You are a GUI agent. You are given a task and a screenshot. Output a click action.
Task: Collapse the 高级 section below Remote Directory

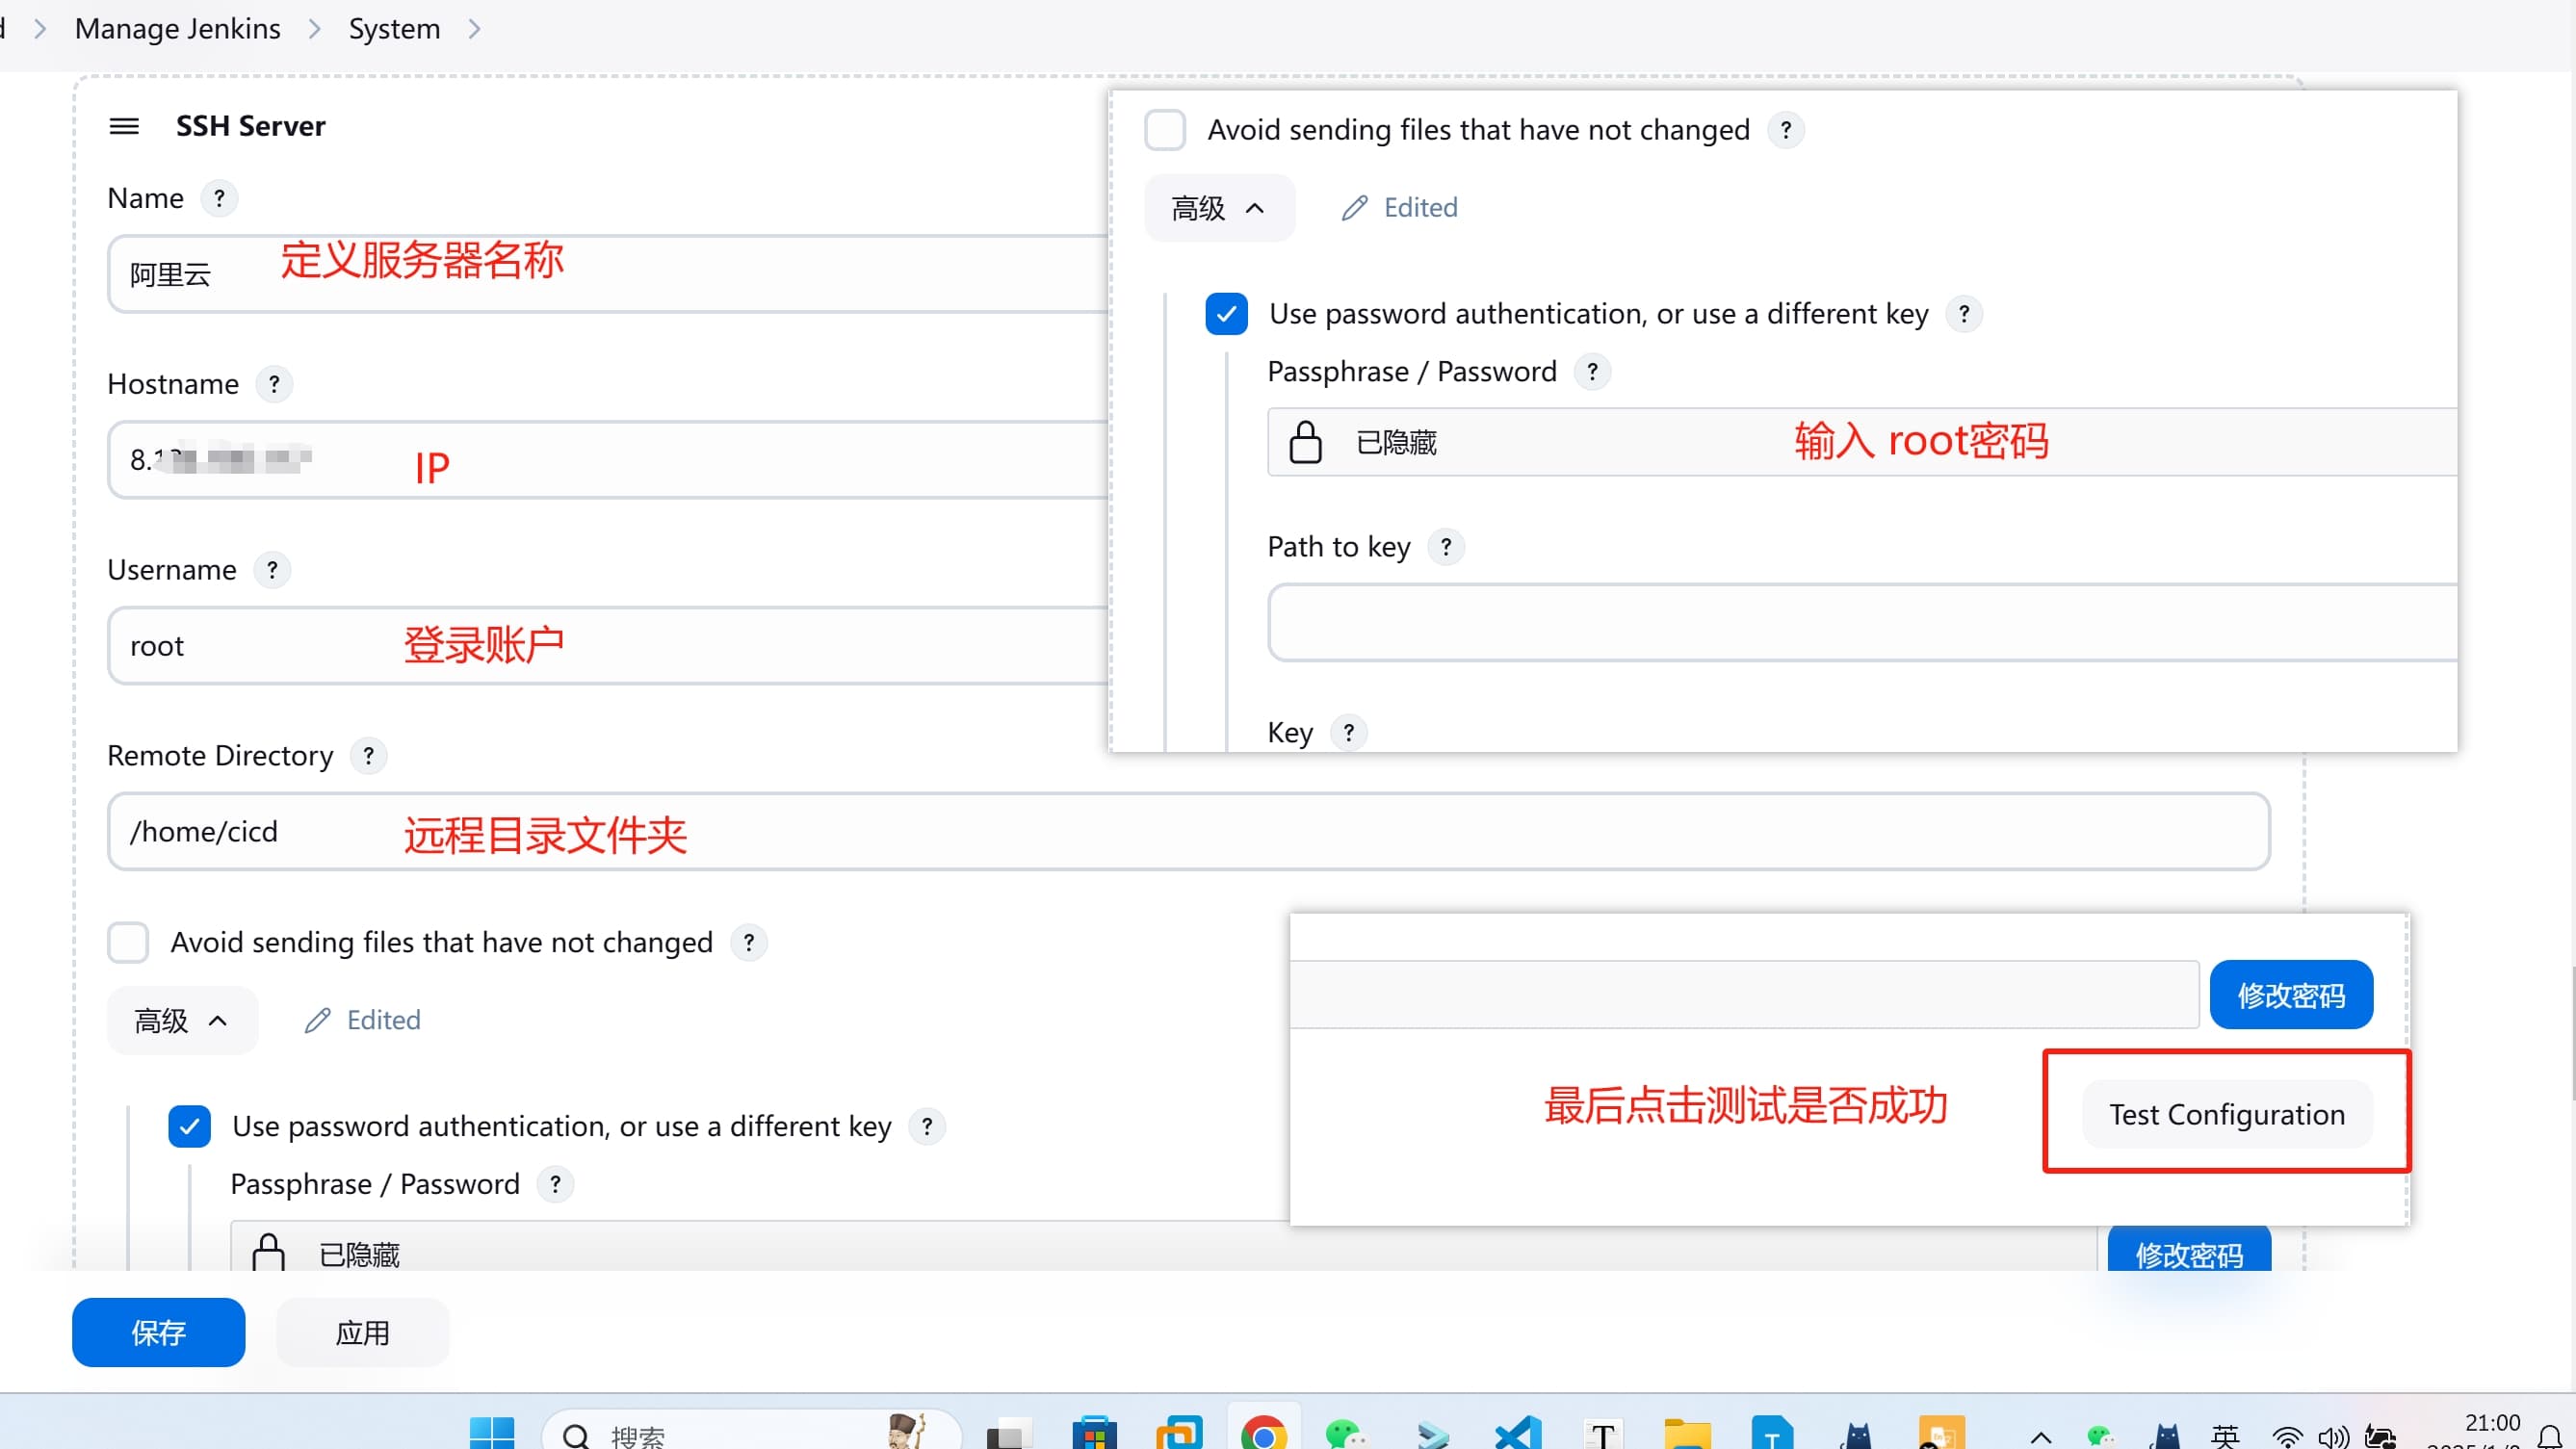pos(182,1021)
